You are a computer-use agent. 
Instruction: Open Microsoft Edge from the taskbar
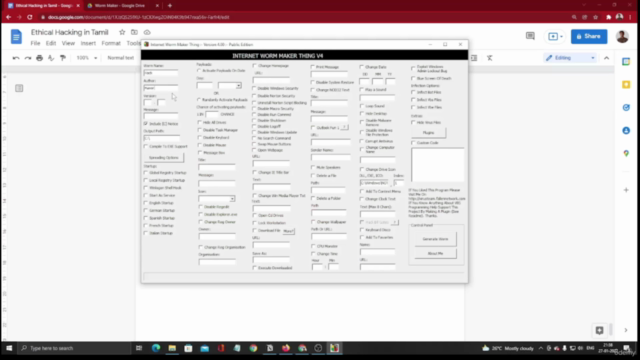point(156,348)
